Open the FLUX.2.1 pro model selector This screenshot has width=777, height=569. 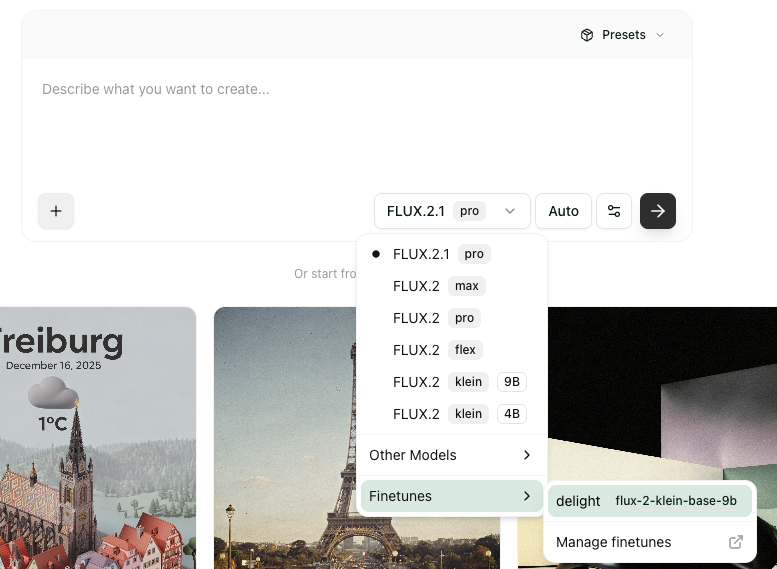(x=452, y=211)
